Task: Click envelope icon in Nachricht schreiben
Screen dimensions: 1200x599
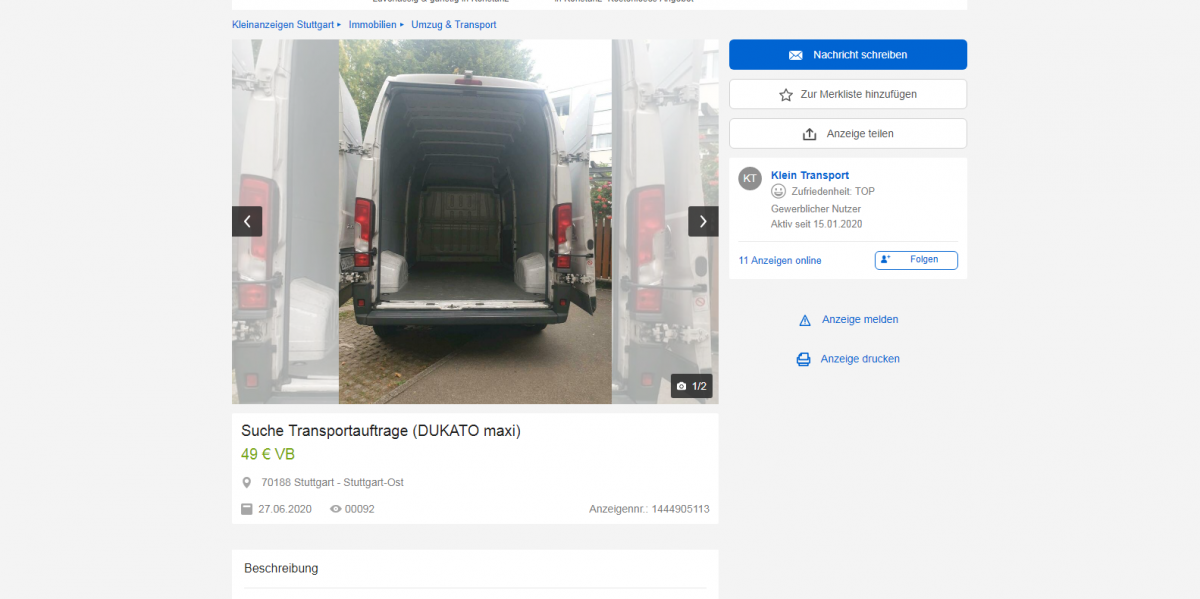Action: point(796,55)
